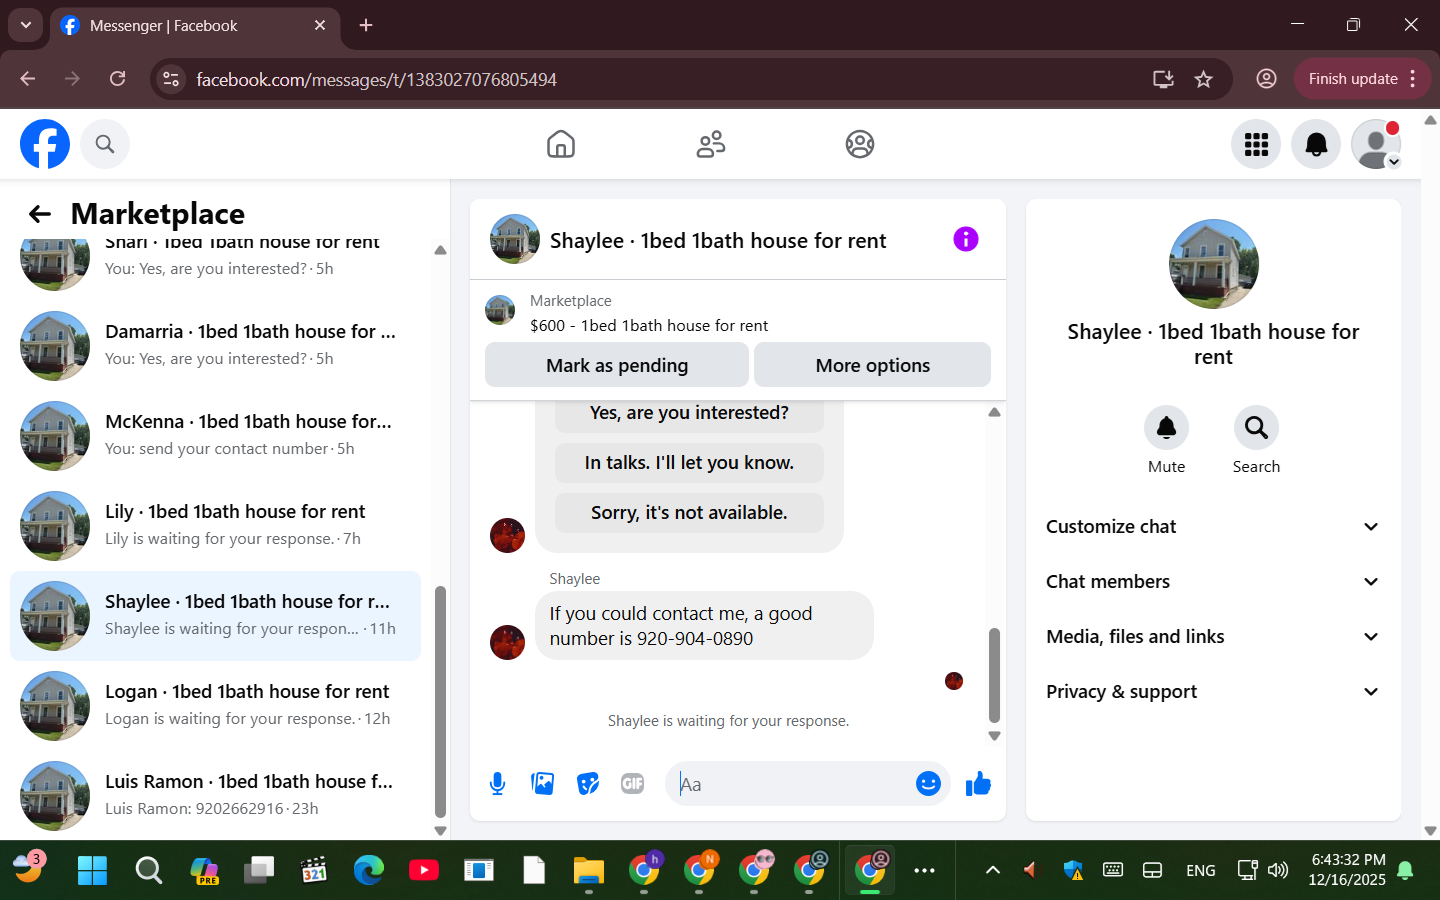Close the Messenger browser tab
1440x900 pixels.
point(320,25)
